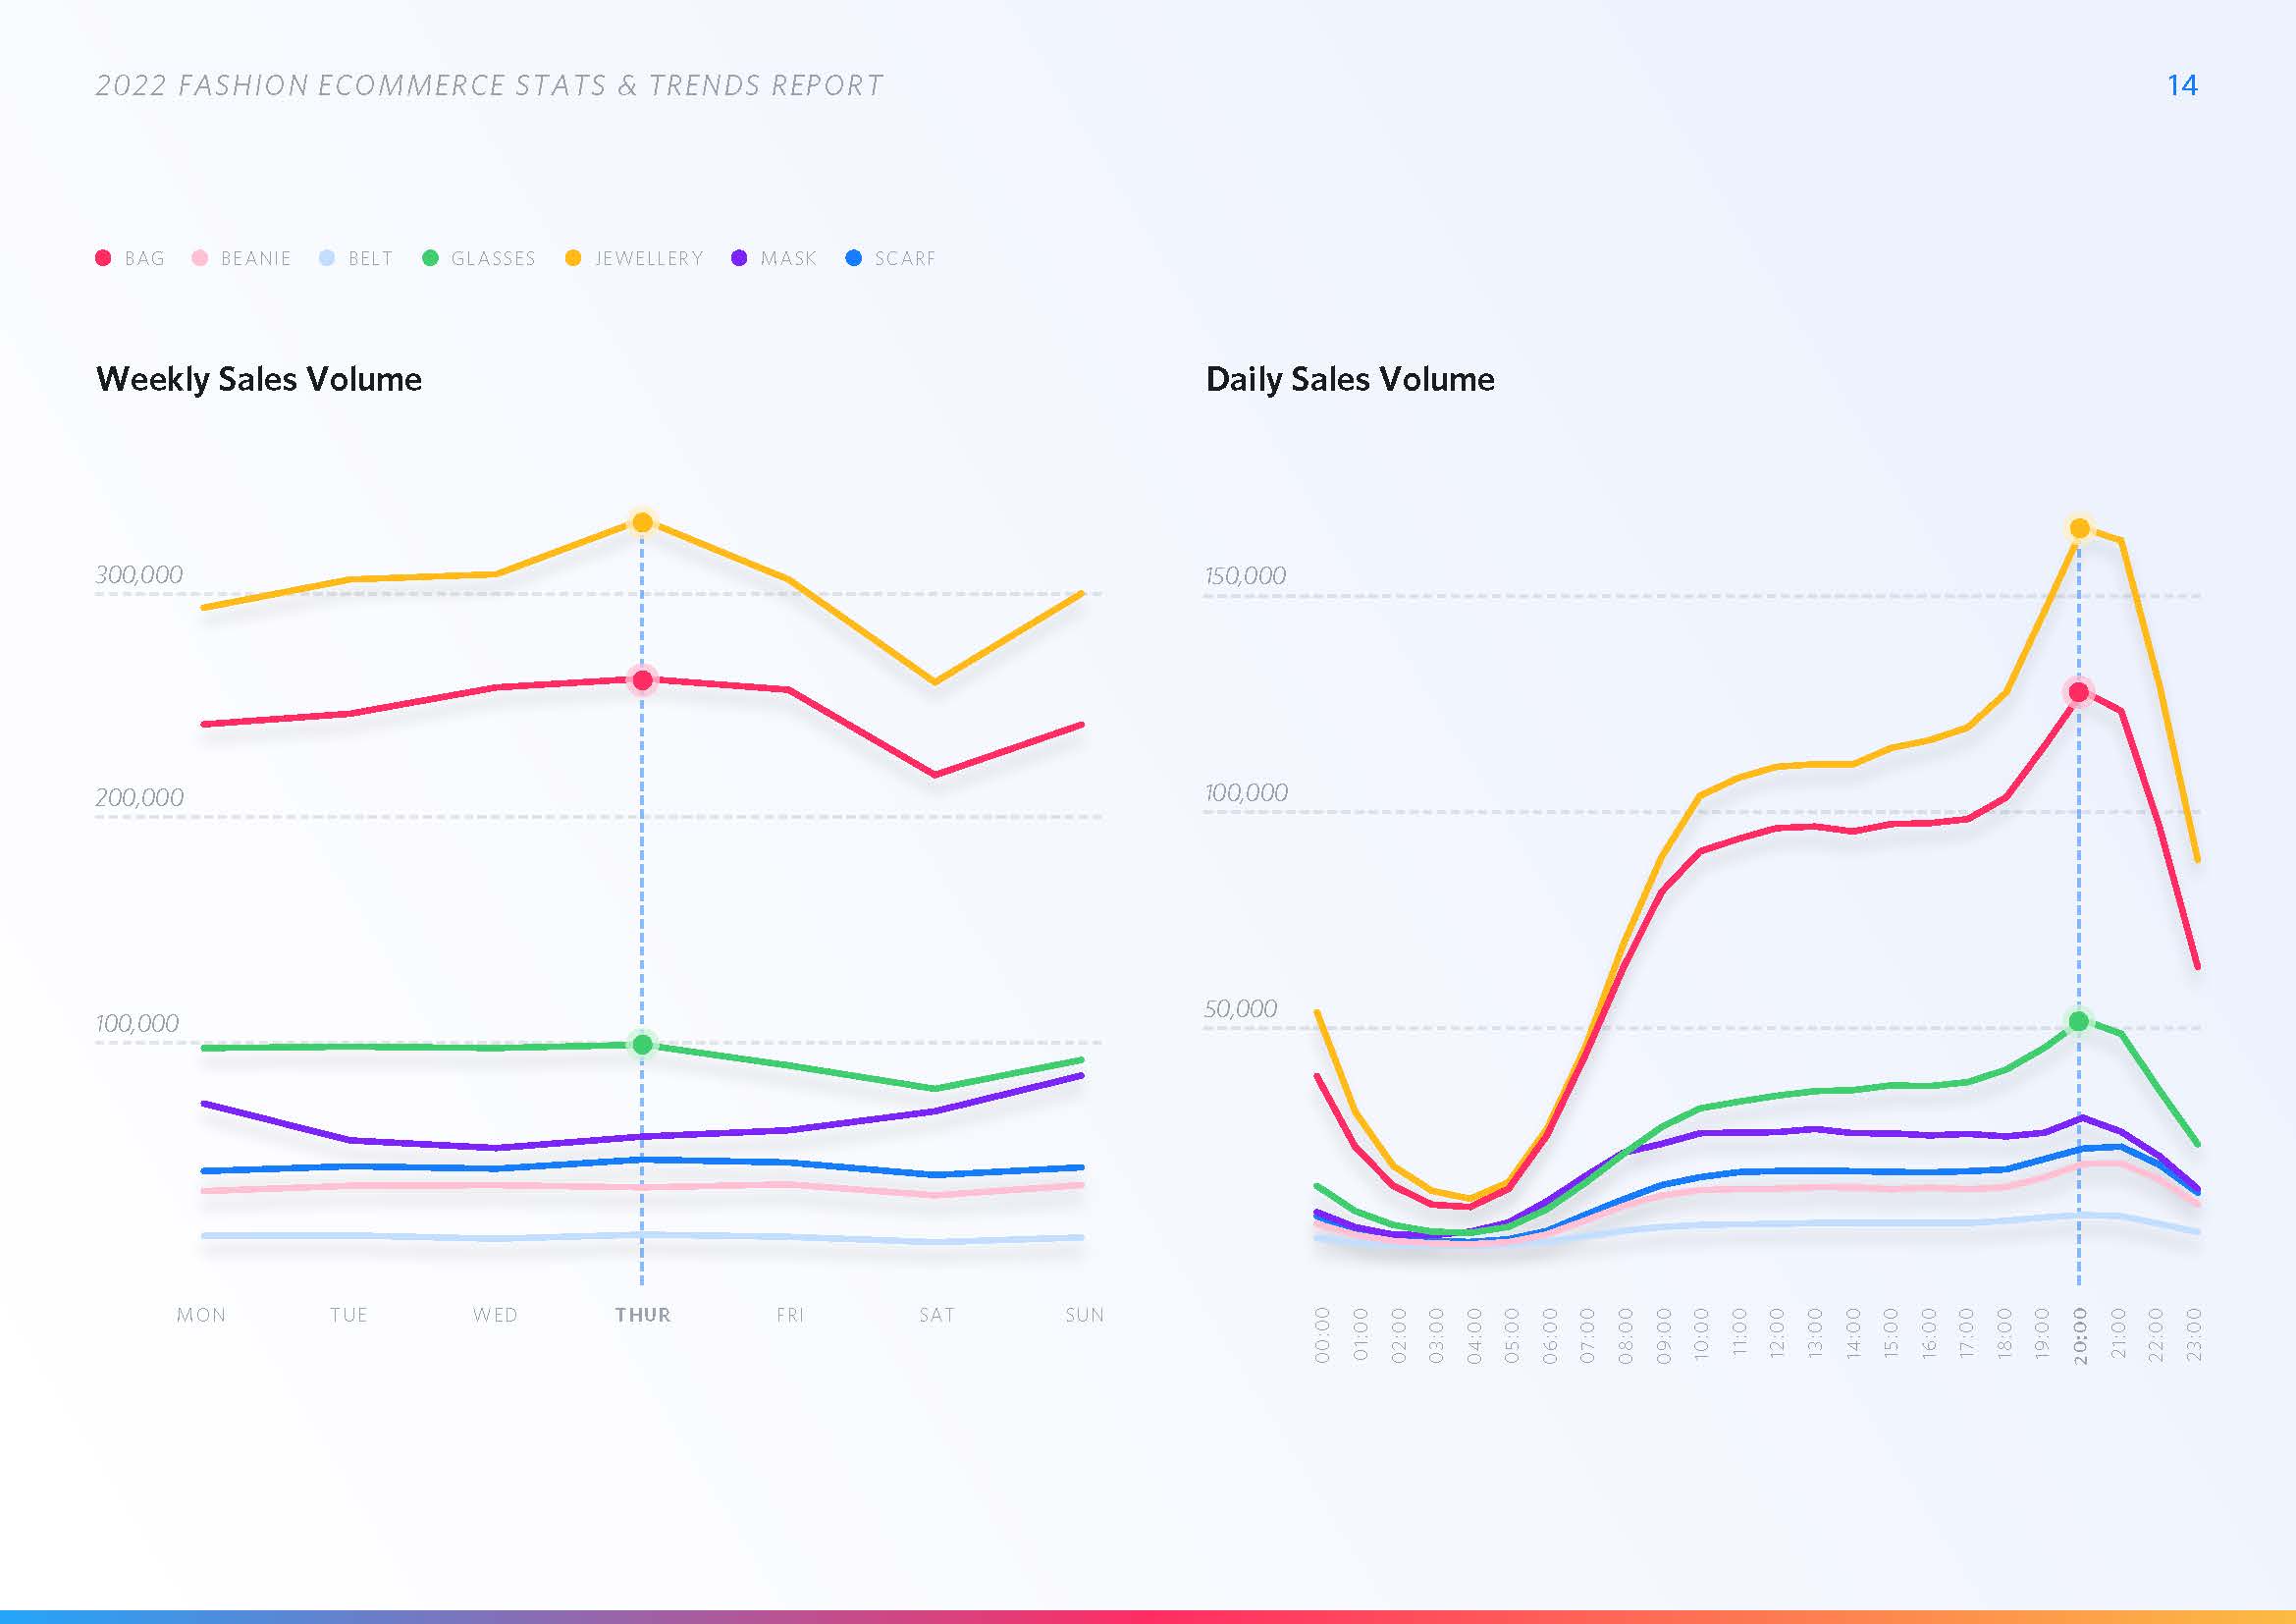Click the bag Thursday marker in weekly chart
Viewport: 2296px width, 1624px height.
(643, 680)
